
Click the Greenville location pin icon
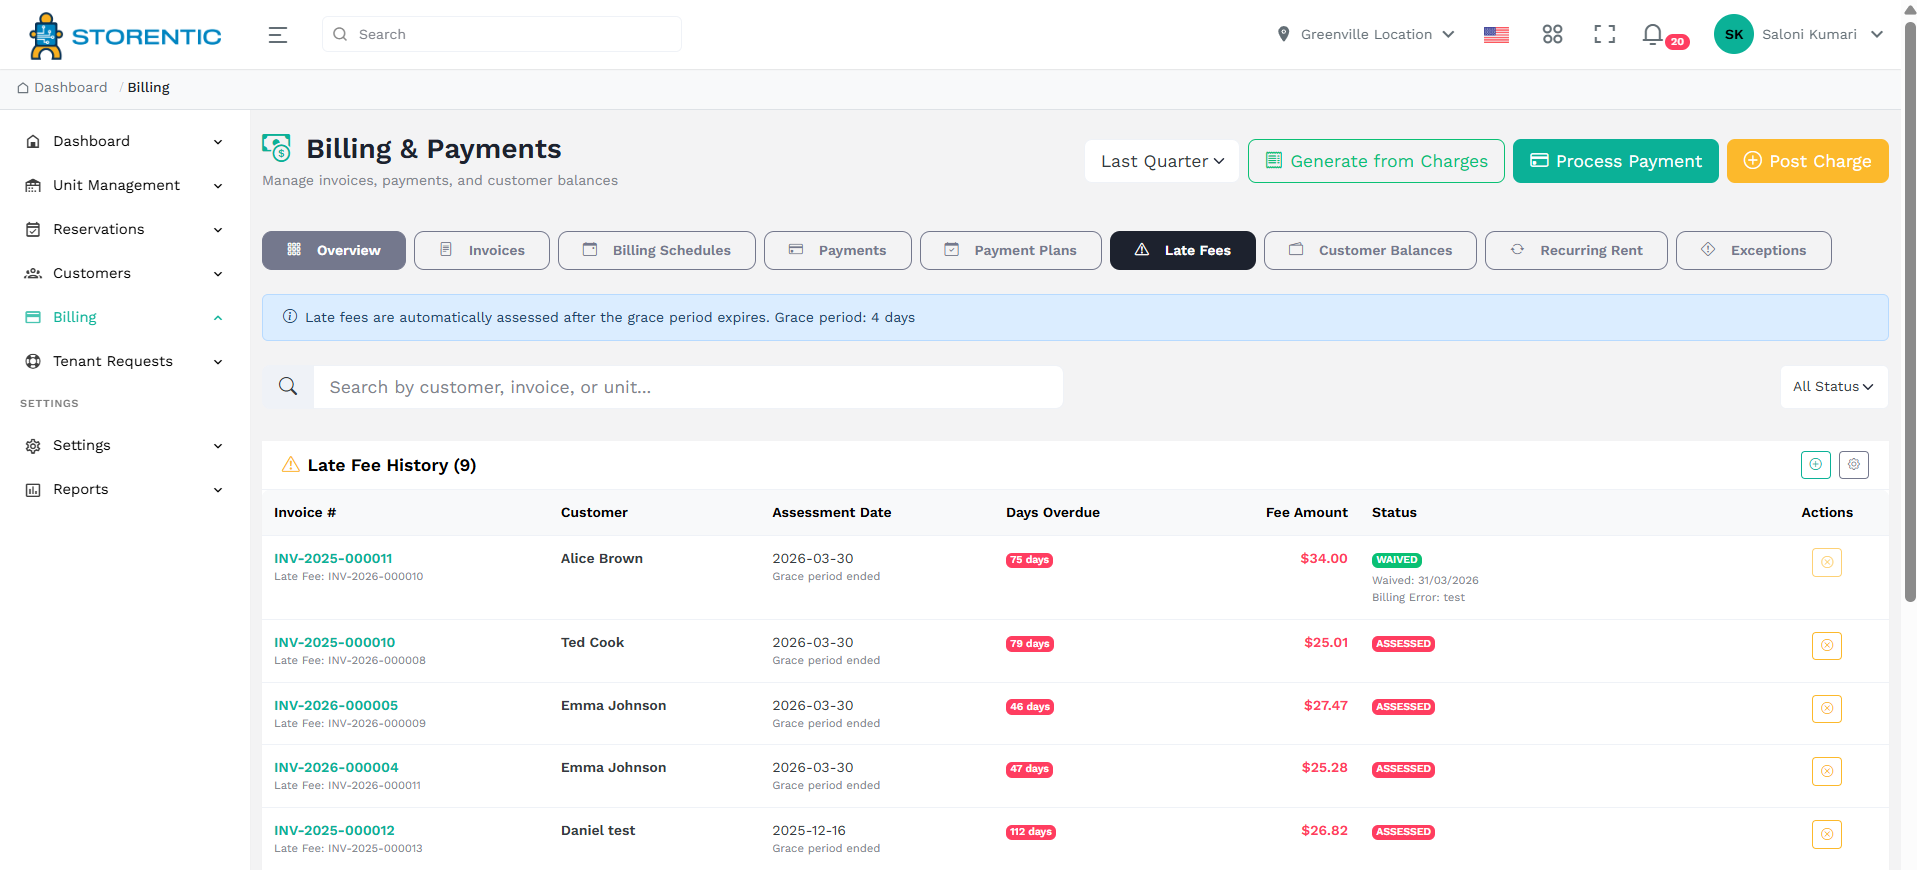click(1284, 35)
